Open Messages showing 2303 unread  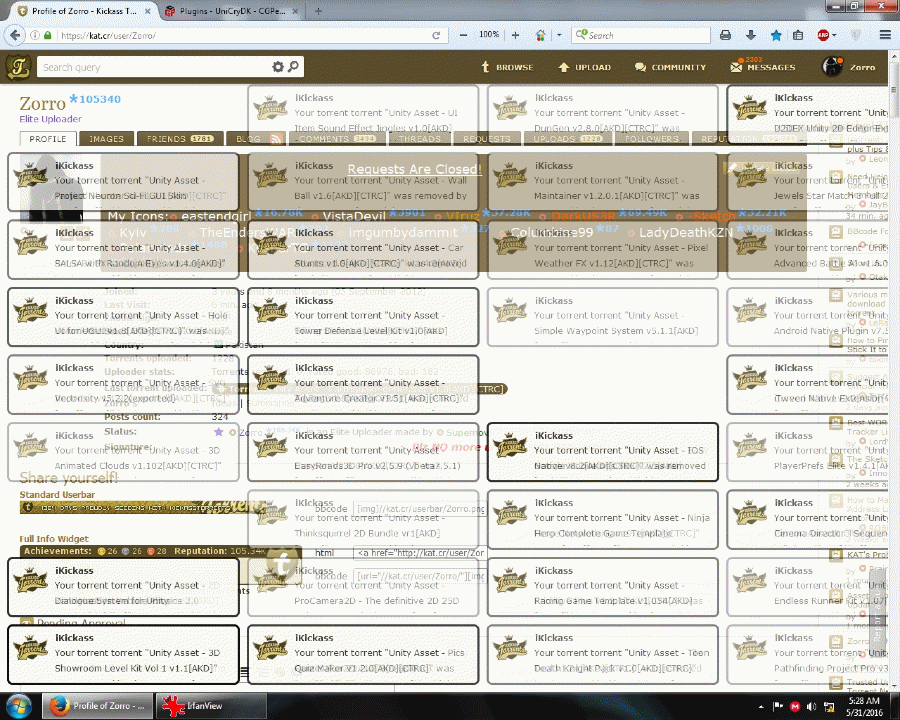[x=763, y=67]
